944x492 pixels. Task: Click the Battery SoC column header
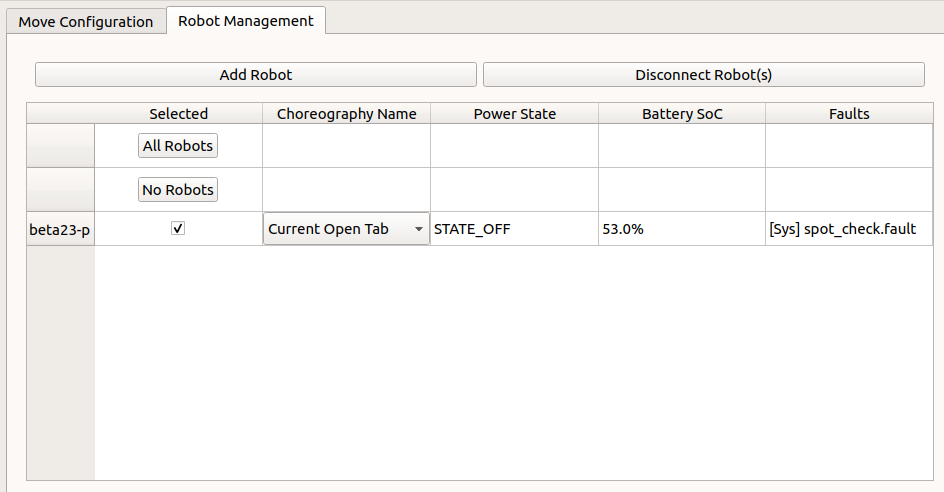click(682, 114)
